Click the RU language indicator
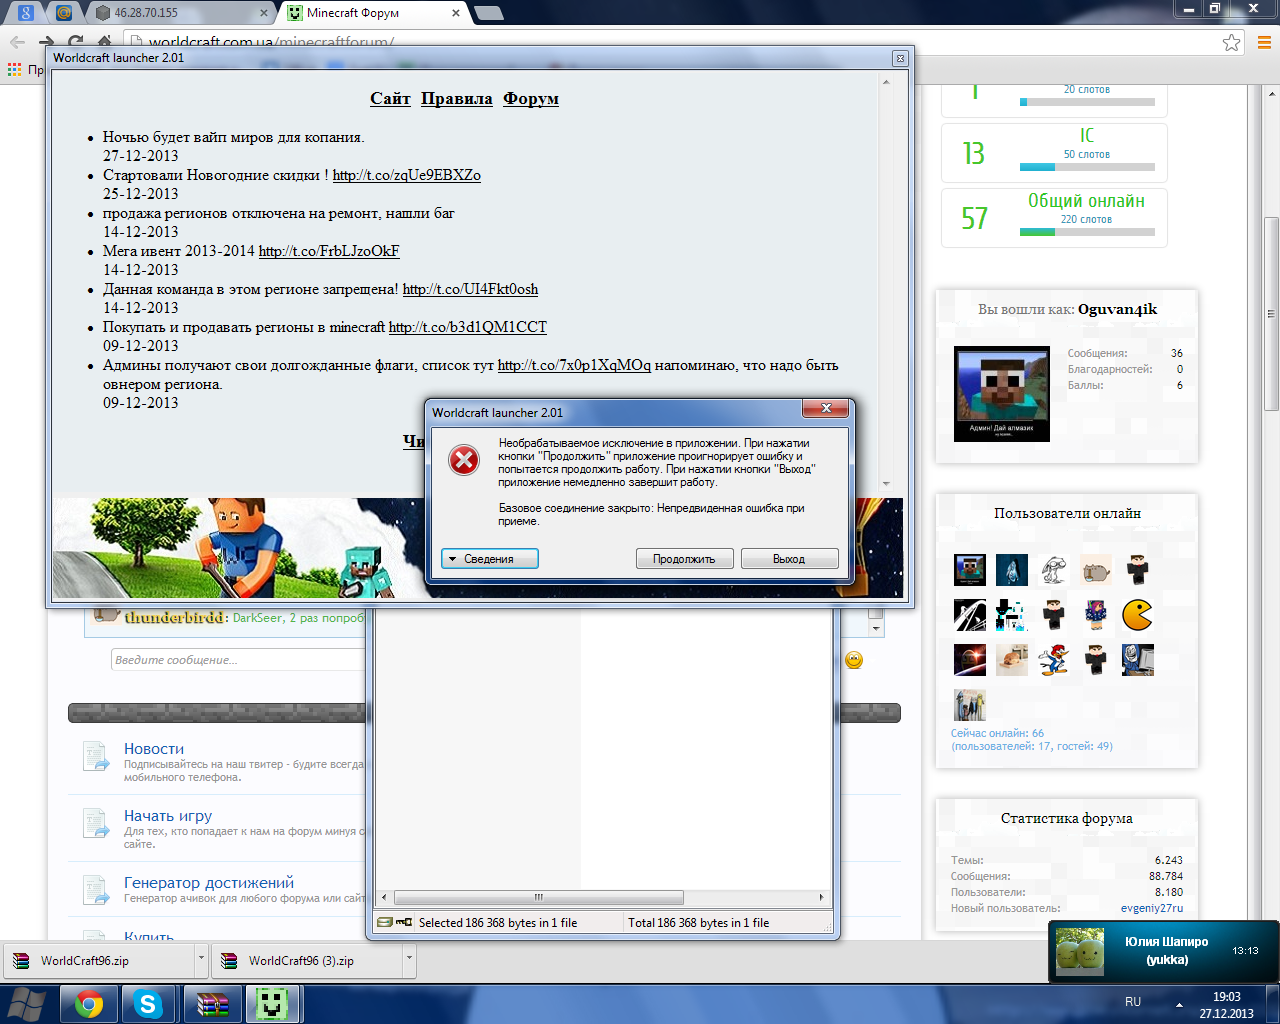Image resolution: width=1280 pixels, height=1024 pixels. click(1133, 1002)
